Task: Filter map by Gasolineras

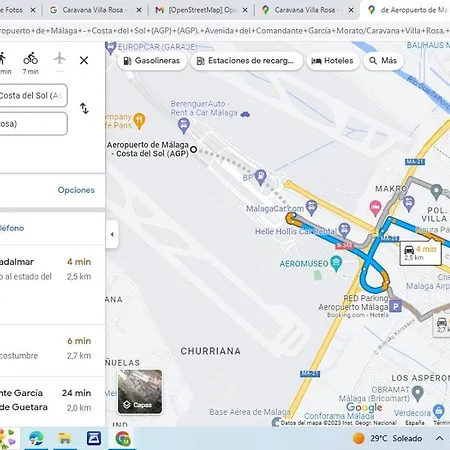Action: (152, 61)
